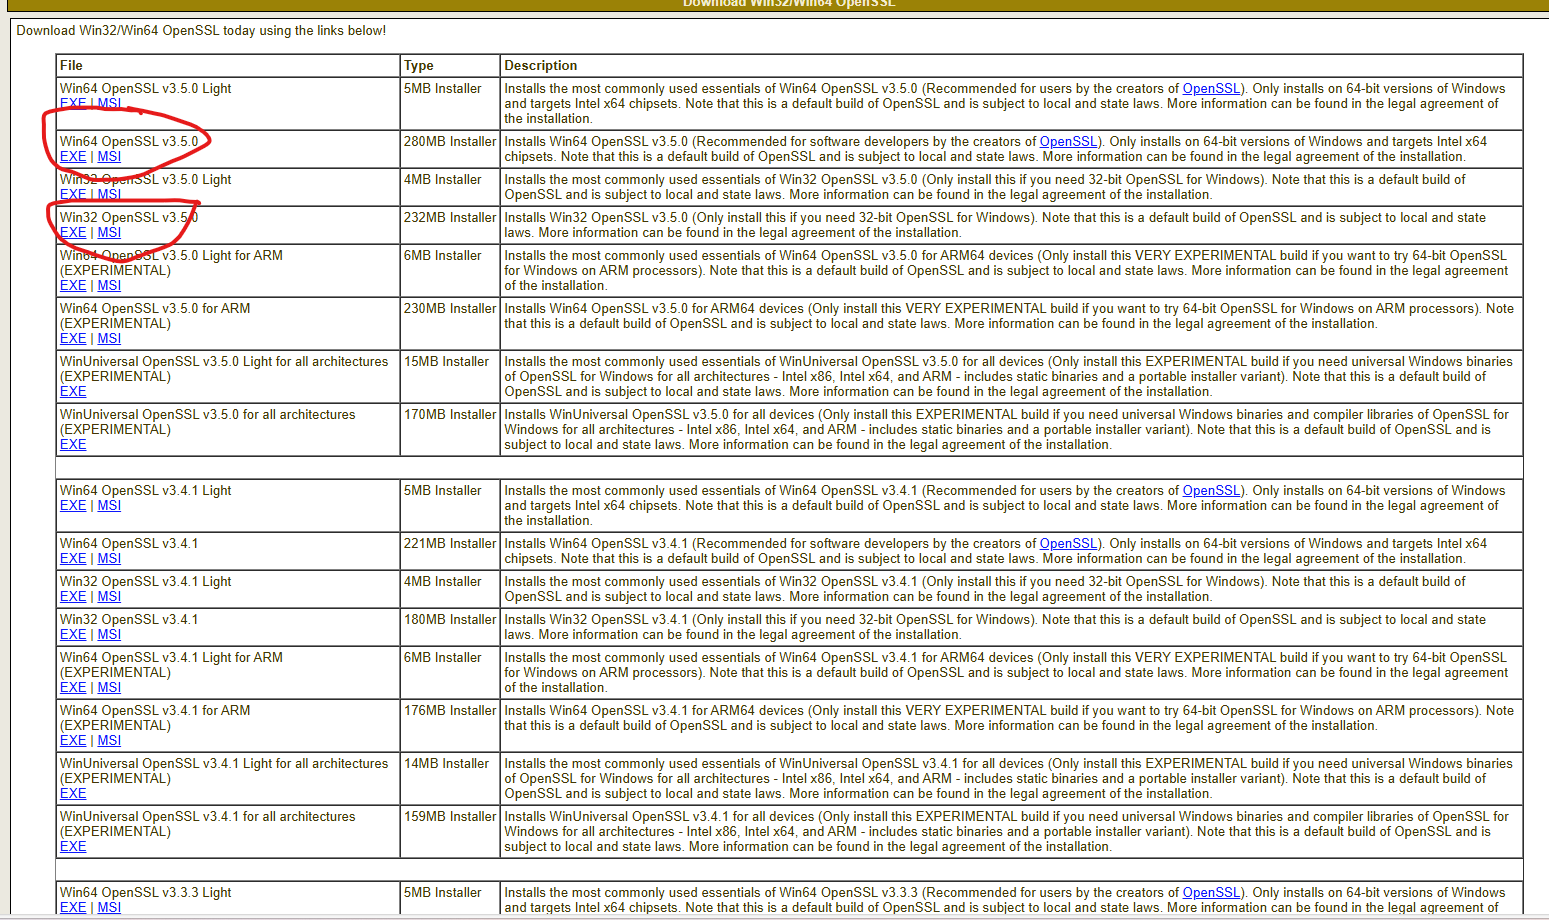Click the "Win64 OpenSSL v3.4.1" file name
1549x920 pixels.
pos(129,543)
